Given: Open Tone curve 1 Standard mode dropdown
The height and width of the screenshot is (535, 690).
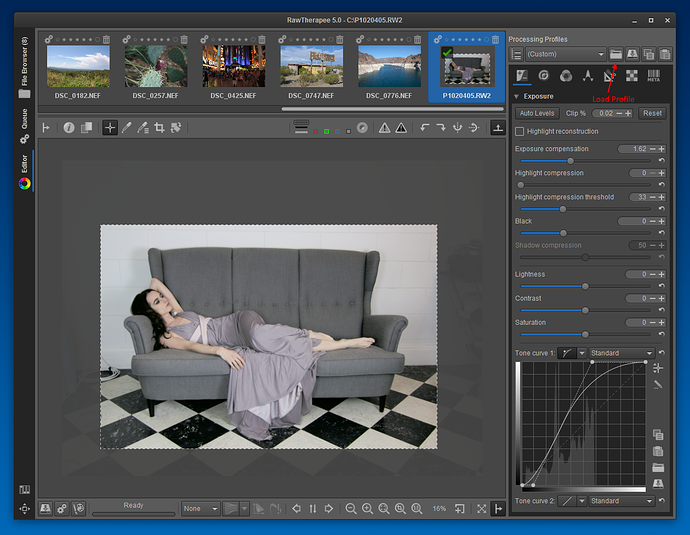Looking at the screenshot, I should click(x=621, y=353).
